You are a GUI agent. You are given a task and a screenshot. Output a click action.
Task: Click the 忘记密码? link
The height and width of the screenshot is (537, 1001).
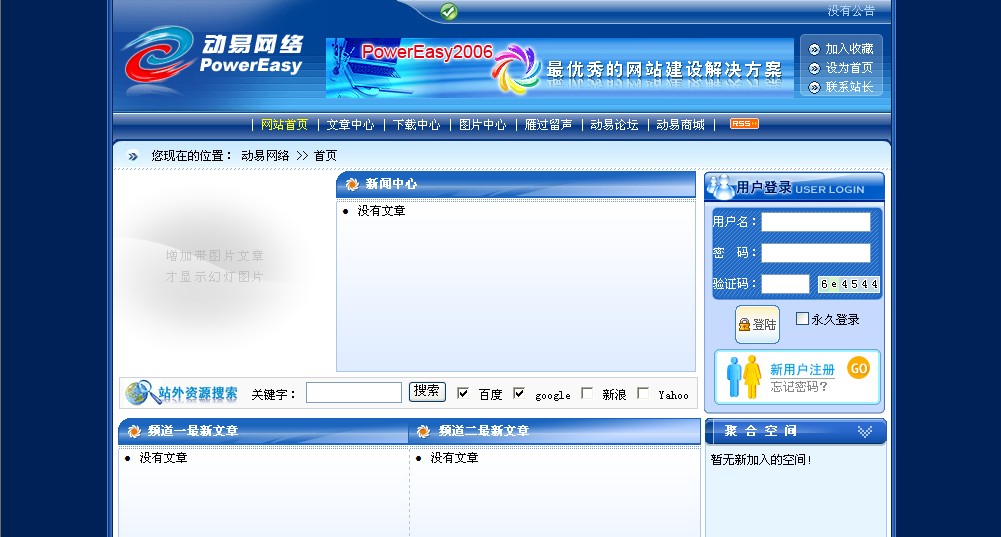(x=799, y=387)
